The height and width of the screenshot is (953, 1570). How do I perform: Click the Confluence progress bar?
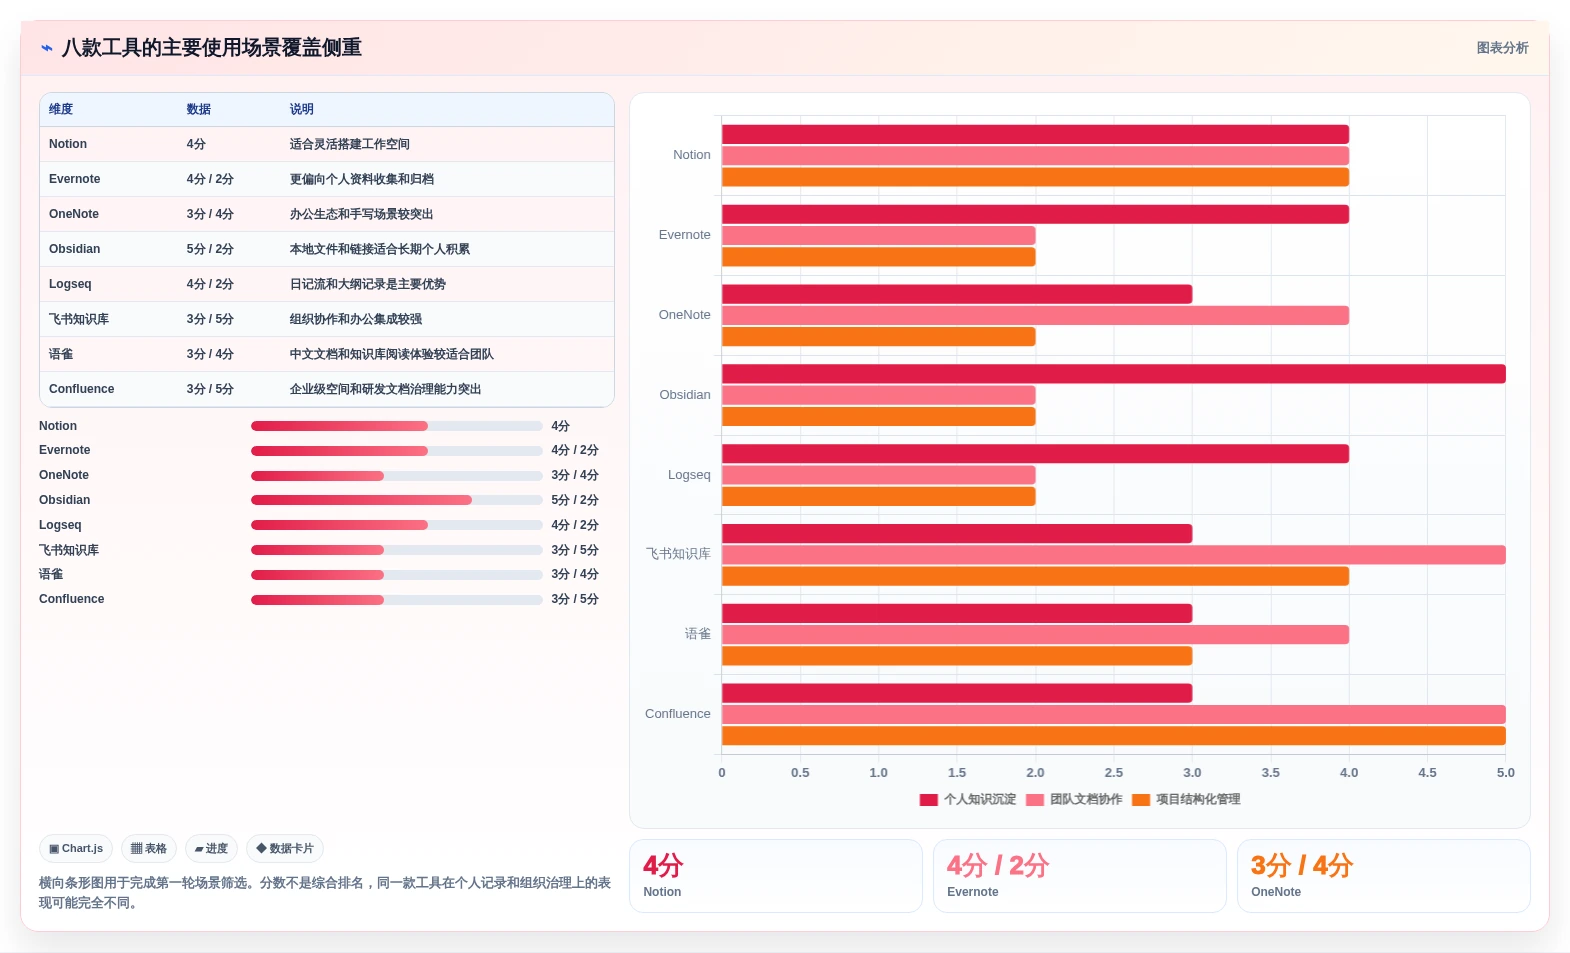click(x=397, y=600)
